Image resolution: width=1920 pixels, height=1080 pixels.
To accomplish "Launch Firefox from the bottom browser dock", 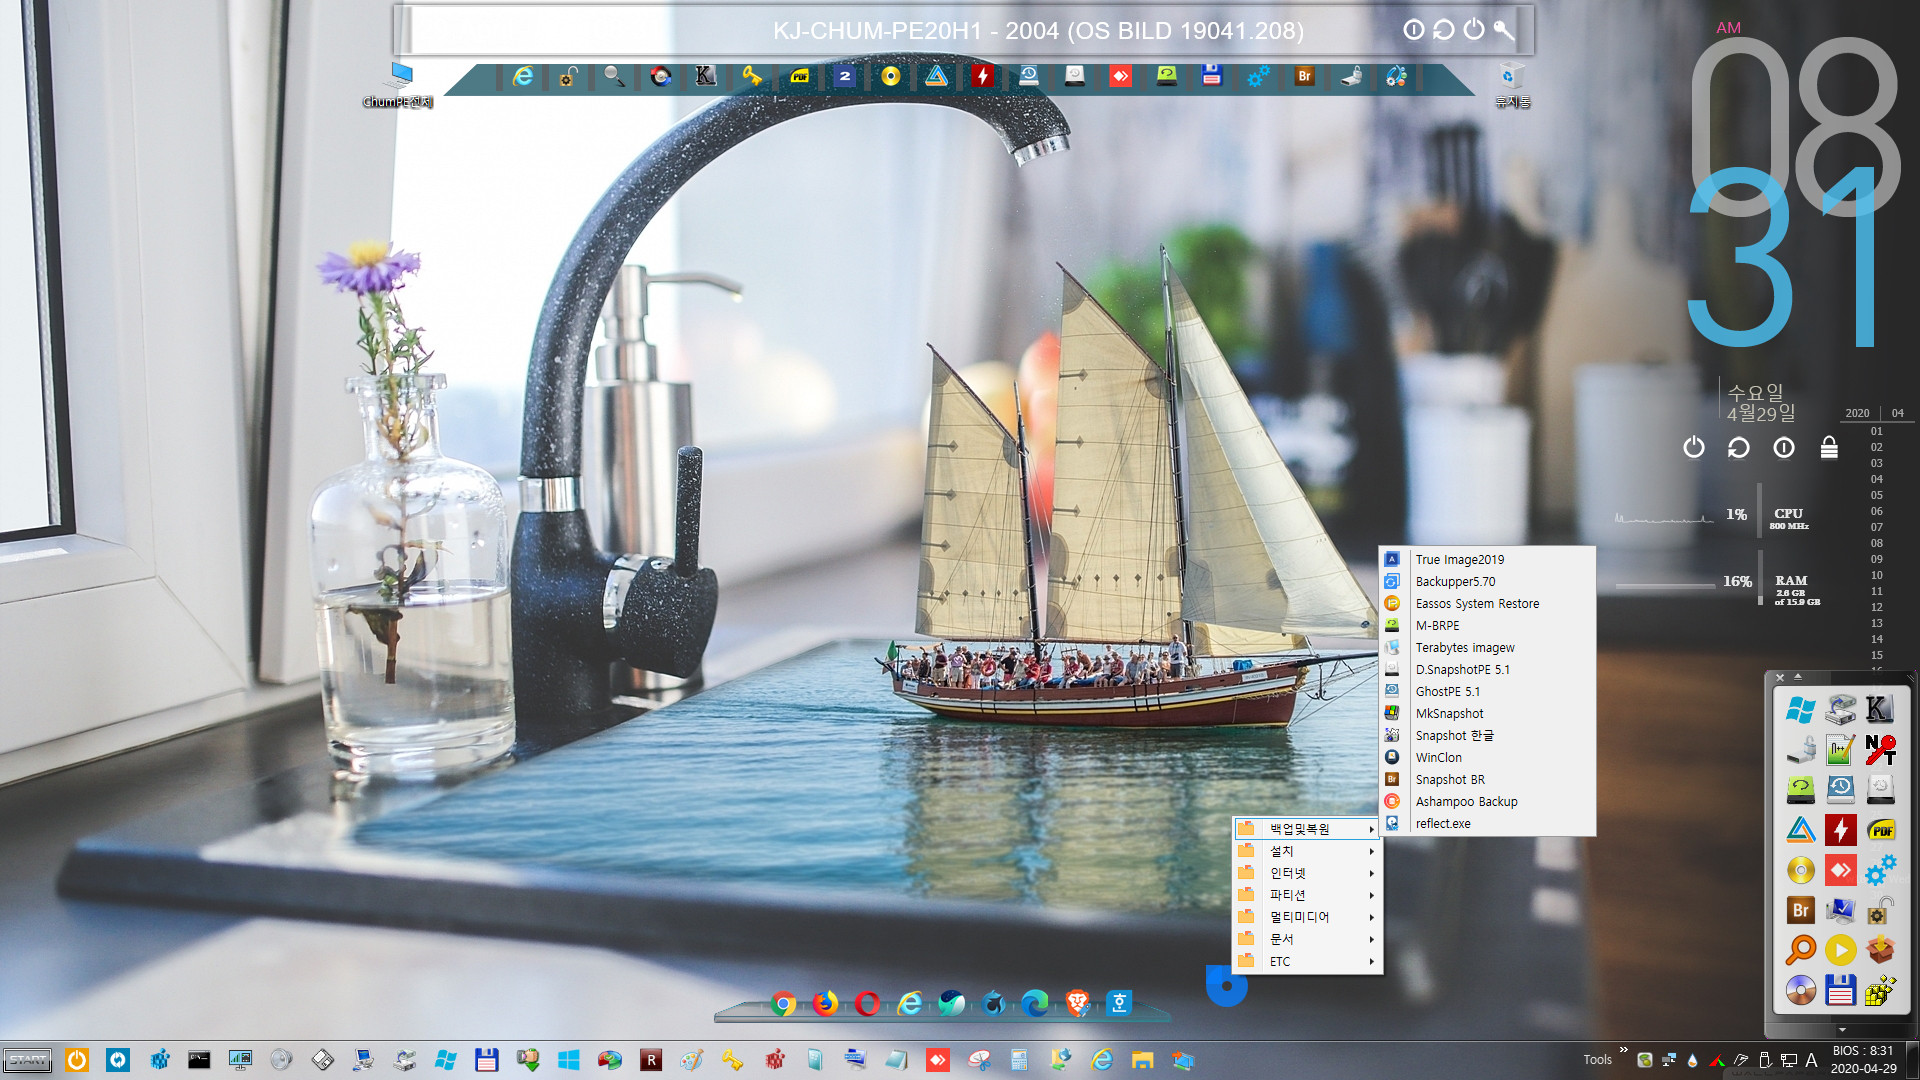I will (x=825, y=1003).
